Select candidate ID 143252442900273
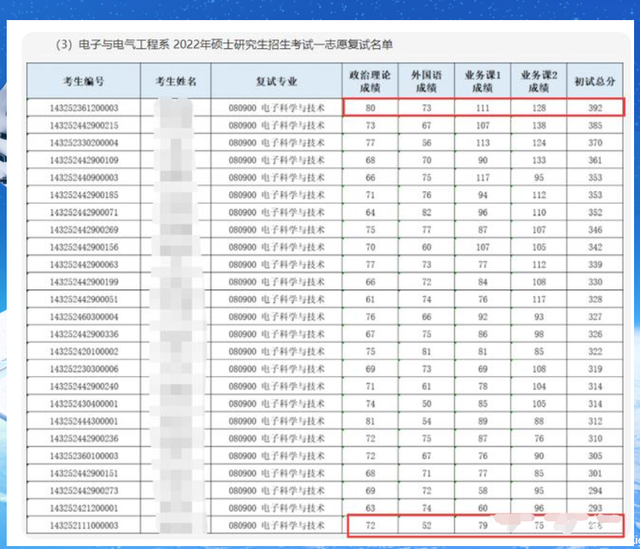The height and width of the screenshot is (549, 640). click(x=84, y=491)
